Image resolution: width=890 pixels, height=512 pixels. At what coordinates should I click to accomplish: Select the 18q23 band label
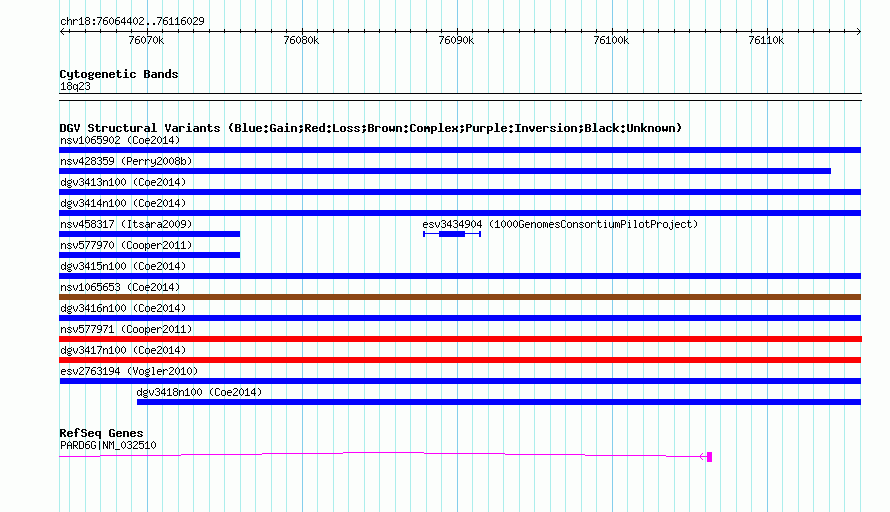coord(75,86)
